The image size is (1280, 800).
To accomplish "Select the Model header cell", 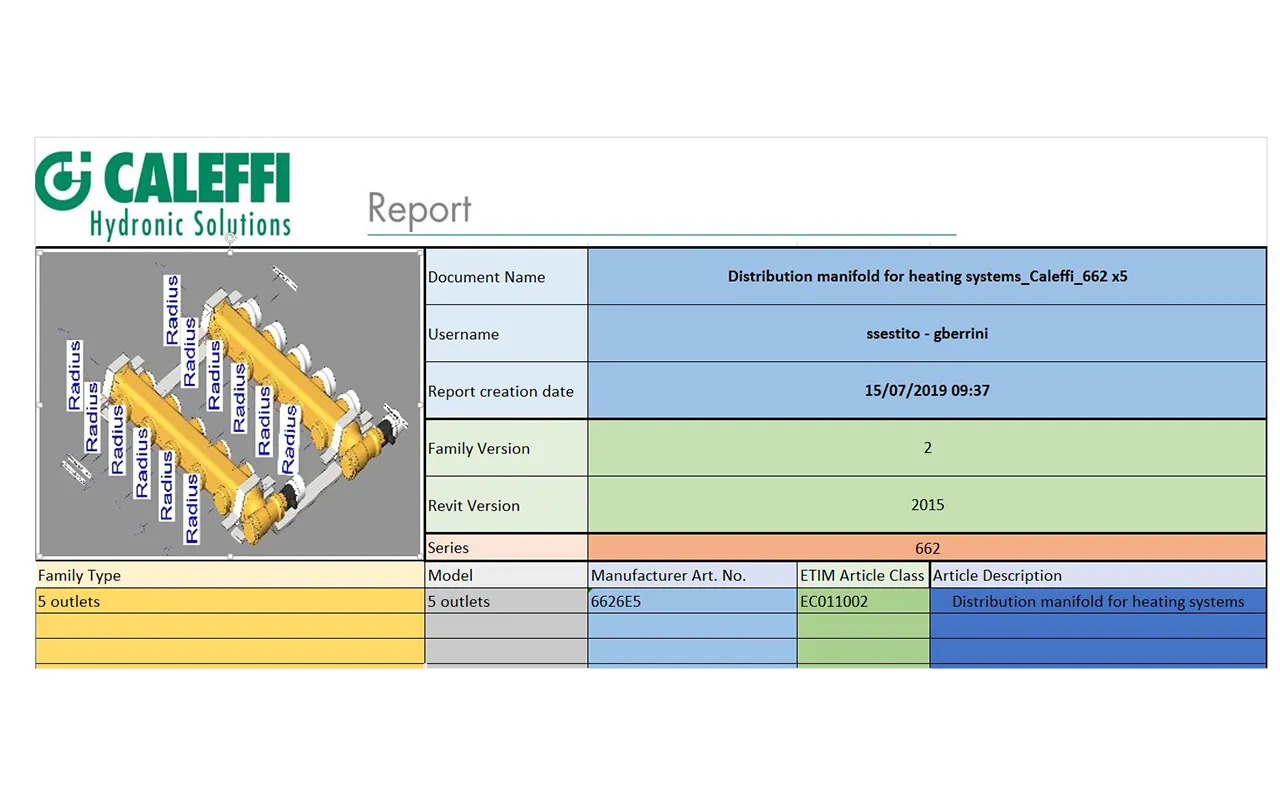I will coord(507,575).
